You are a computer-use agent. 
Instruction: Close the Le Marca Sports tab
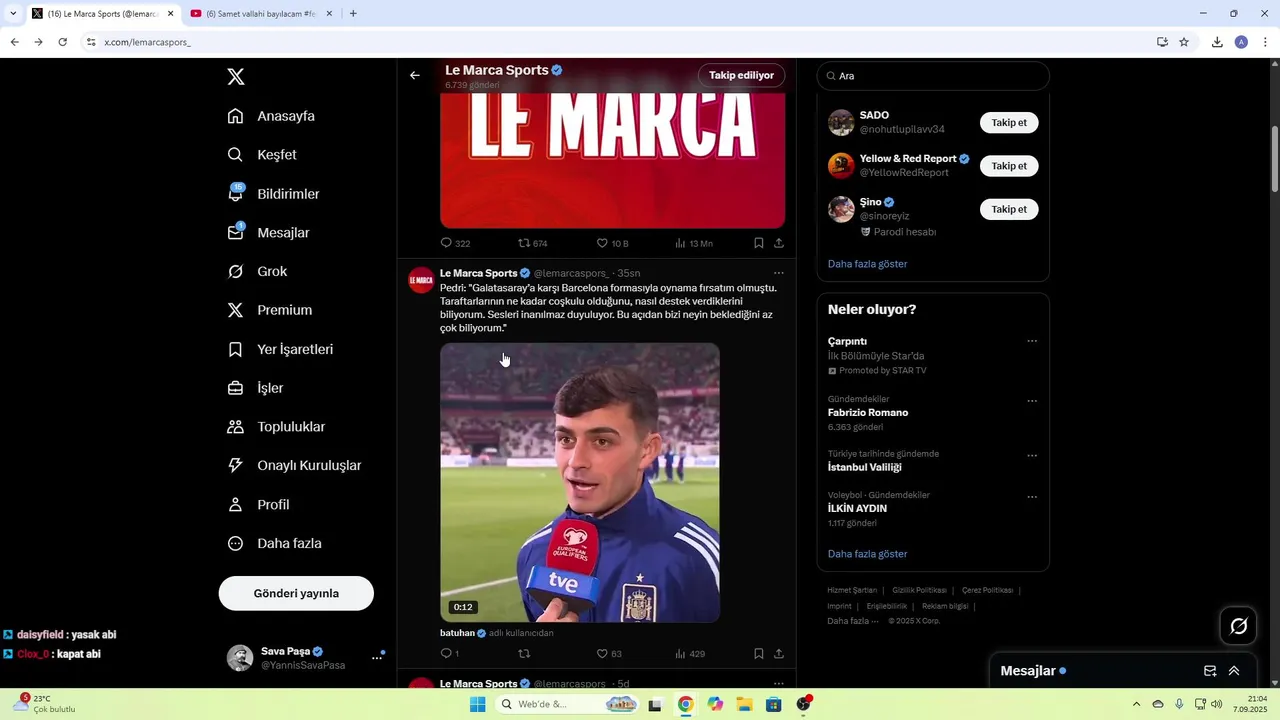pos(170,14)
